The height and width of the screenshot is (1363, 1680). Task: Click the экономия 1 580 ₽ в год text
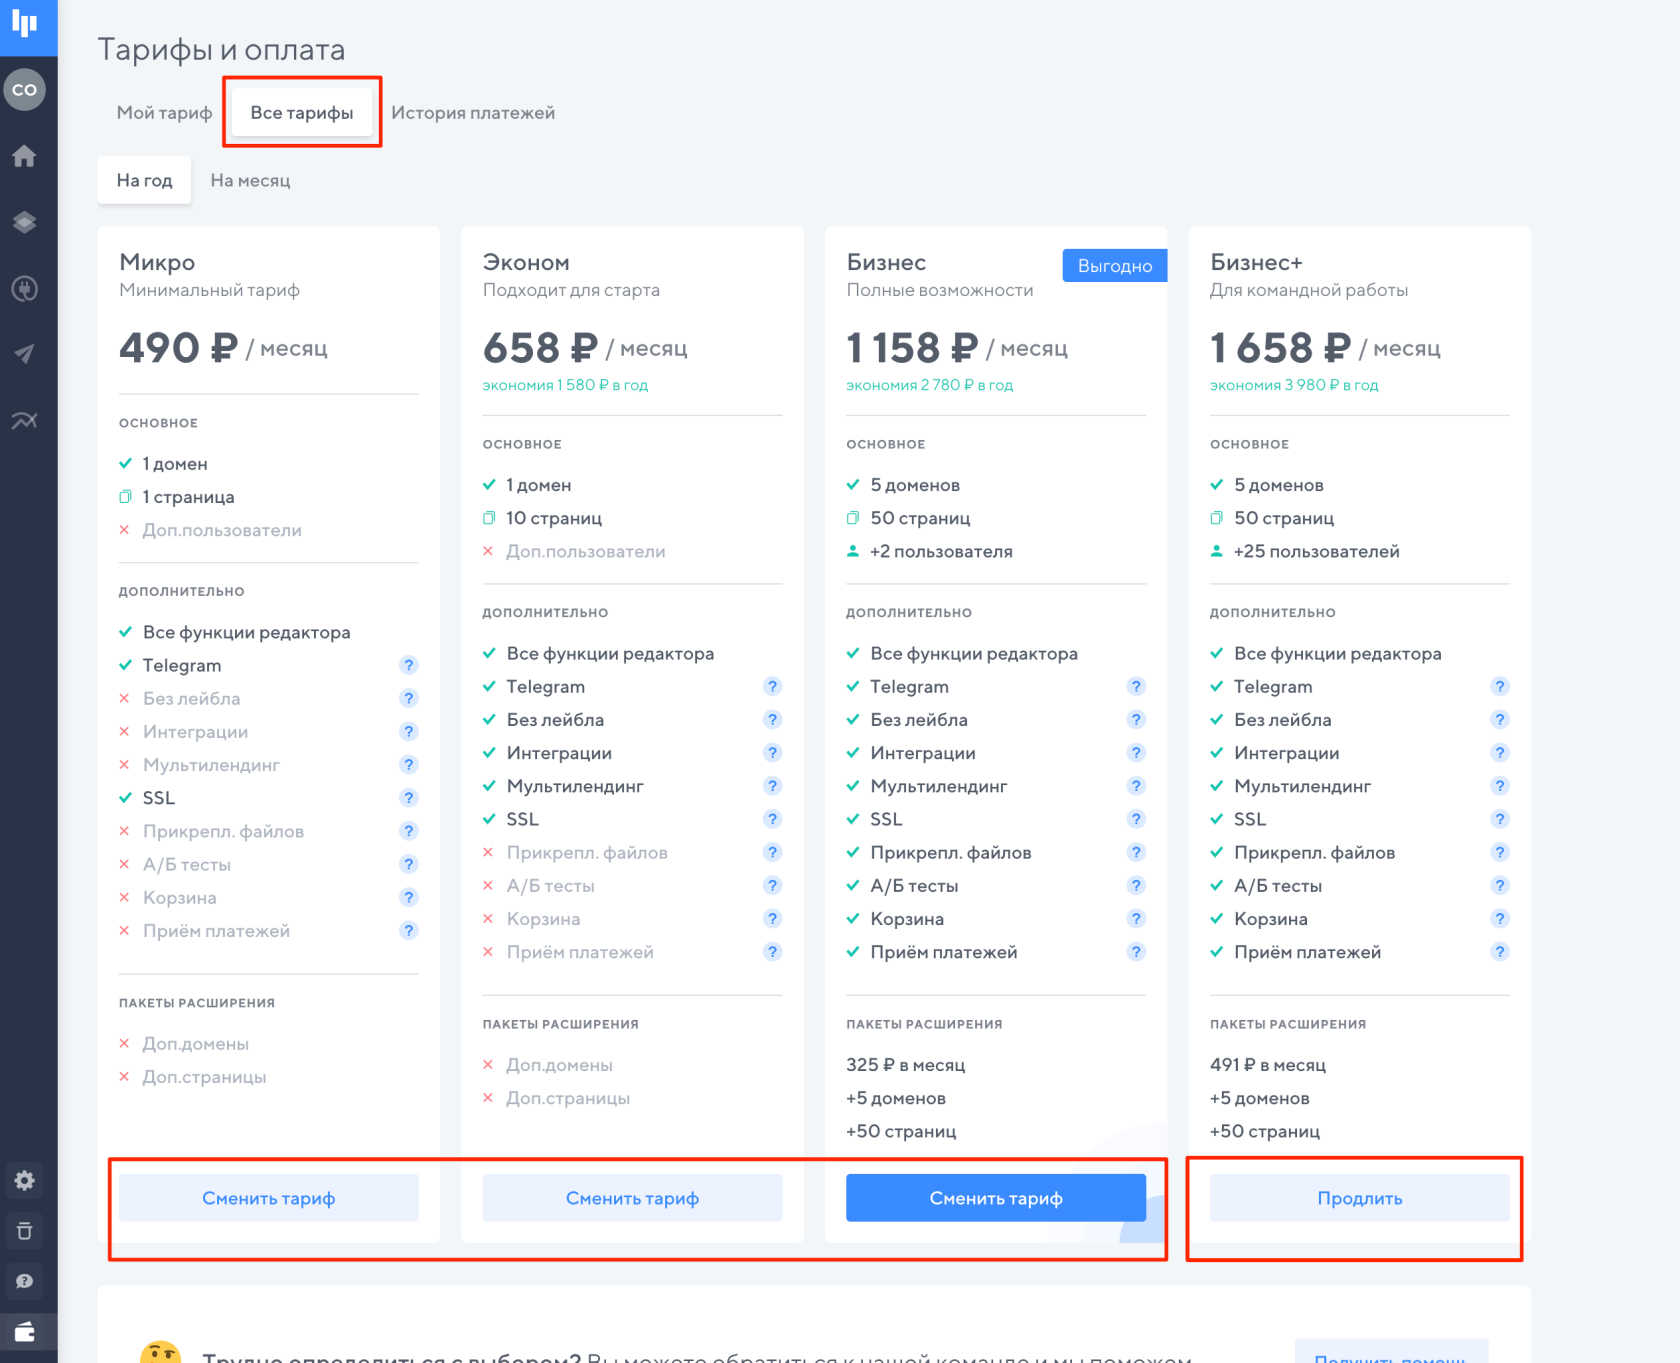(x=565, y=385)
